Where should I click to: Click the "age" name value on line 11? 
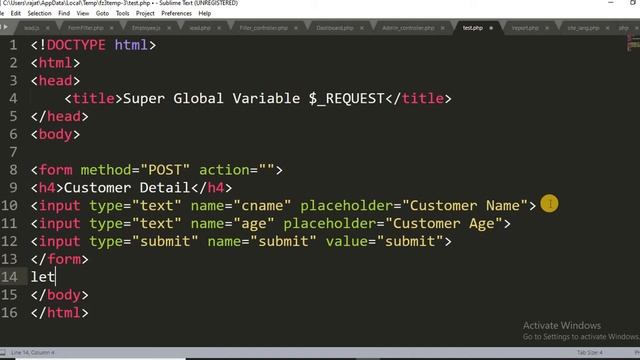coord(253,224)
